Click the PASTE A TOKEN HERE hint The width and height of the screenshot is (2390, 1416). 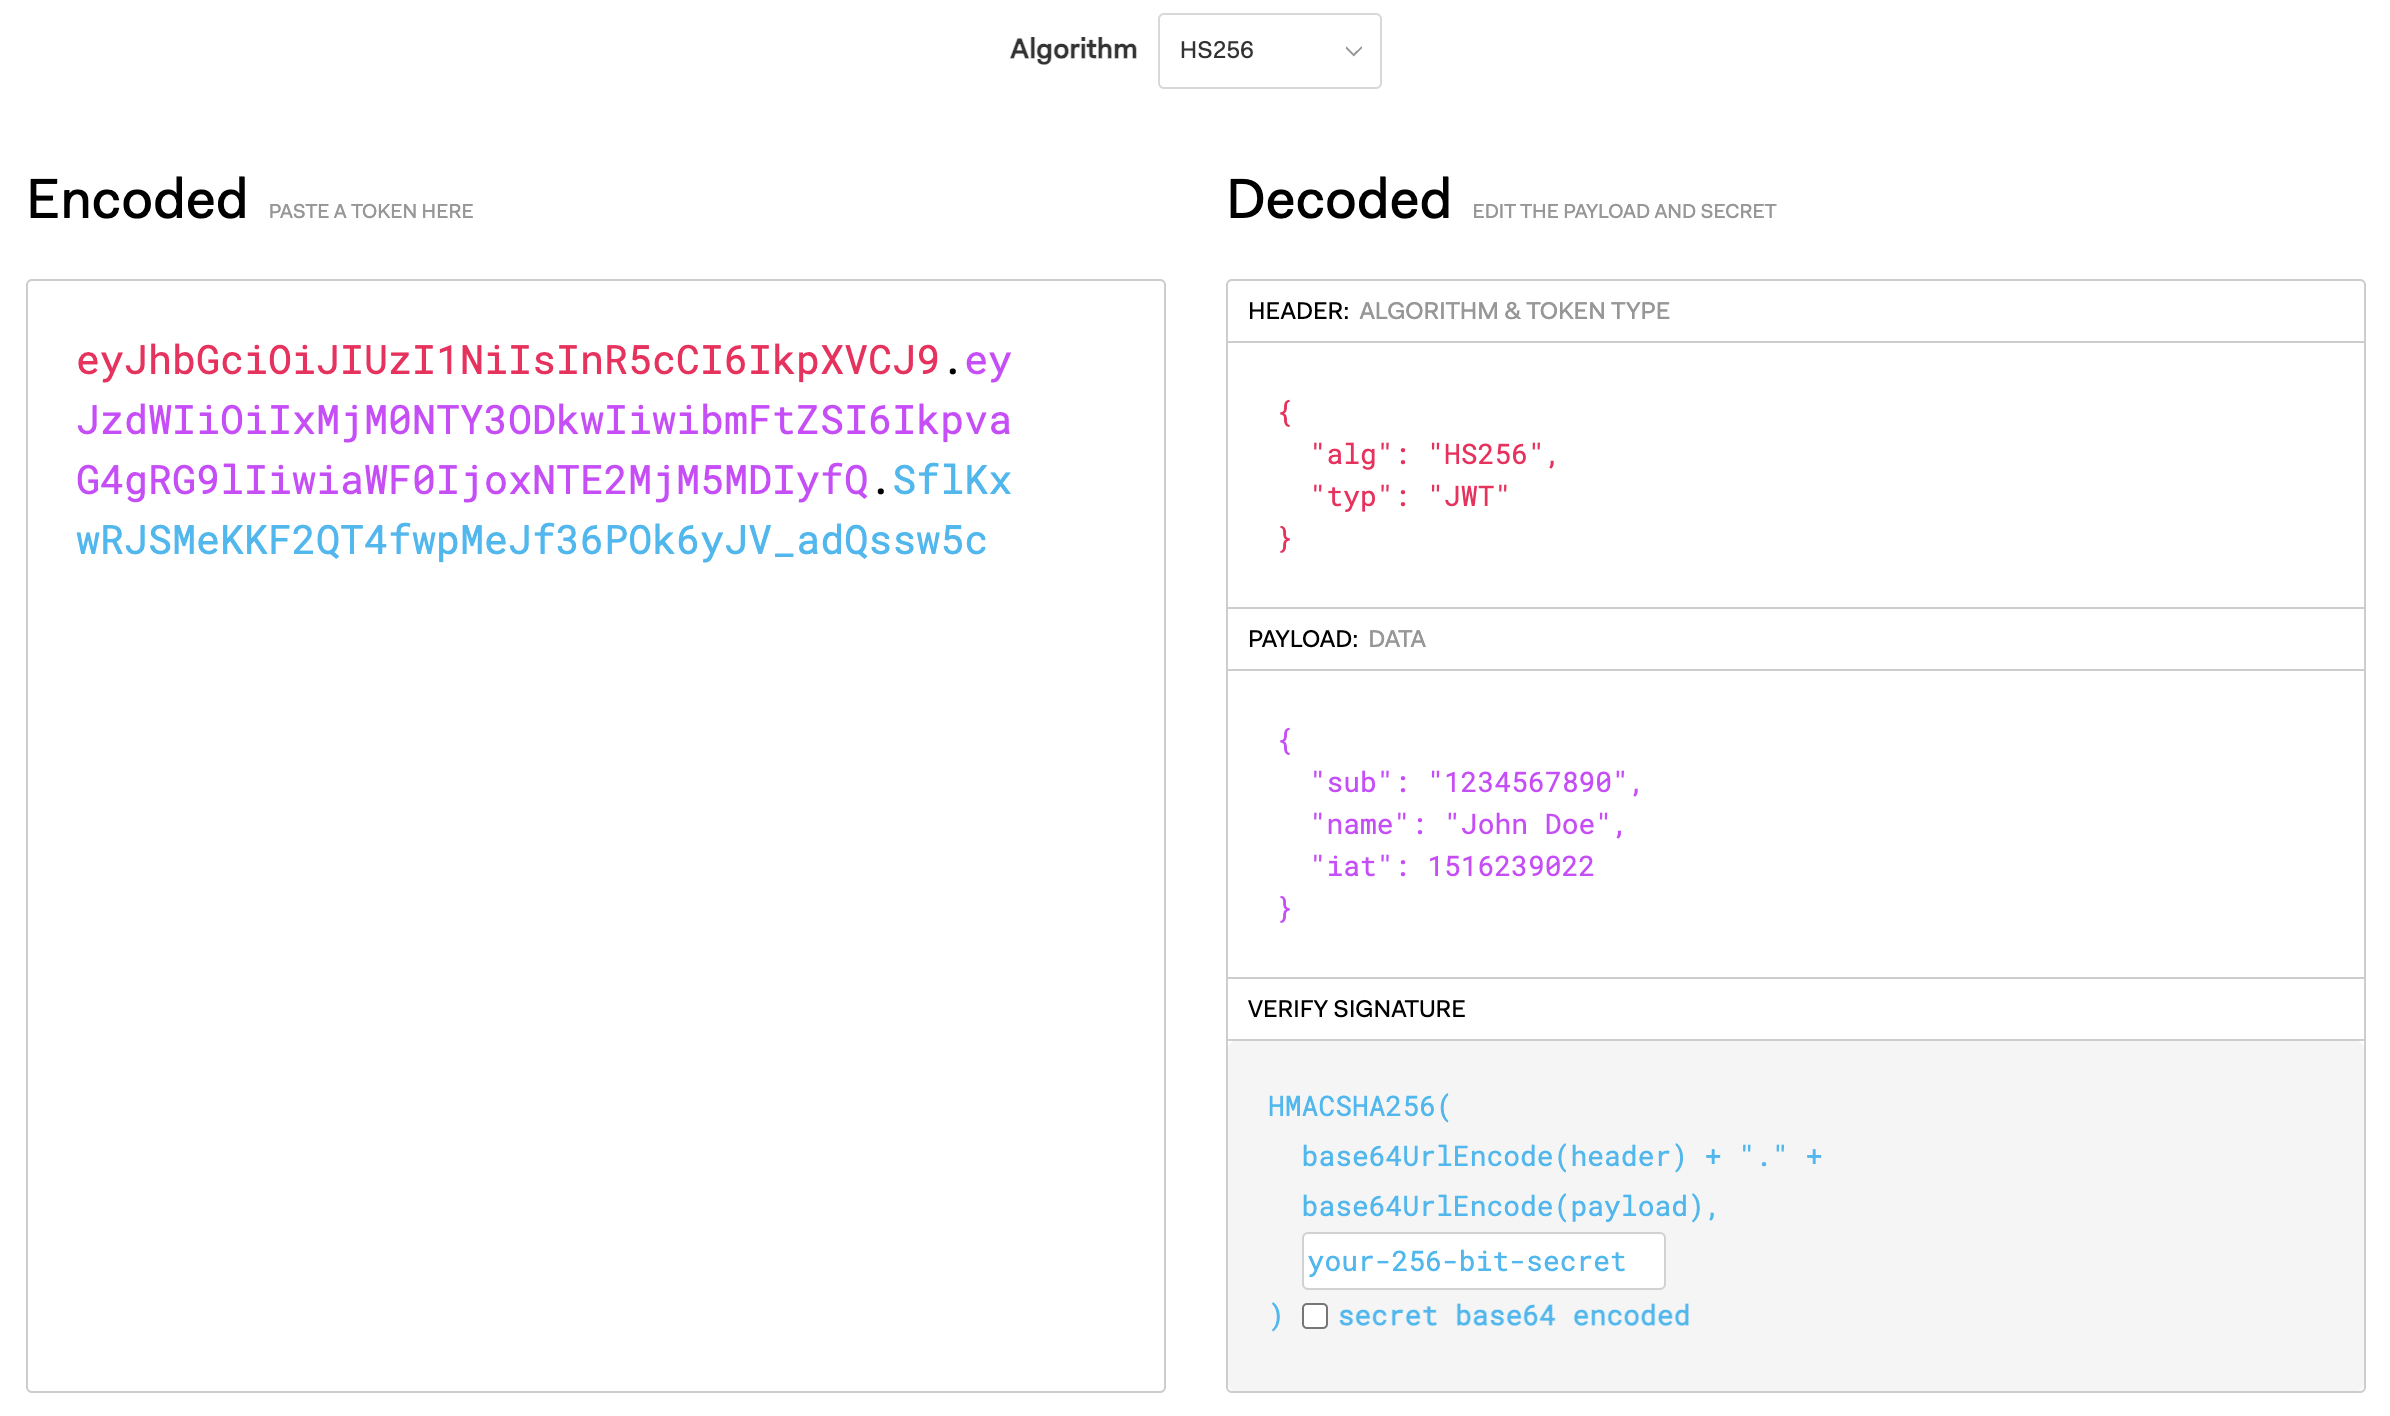coord(371,211)
